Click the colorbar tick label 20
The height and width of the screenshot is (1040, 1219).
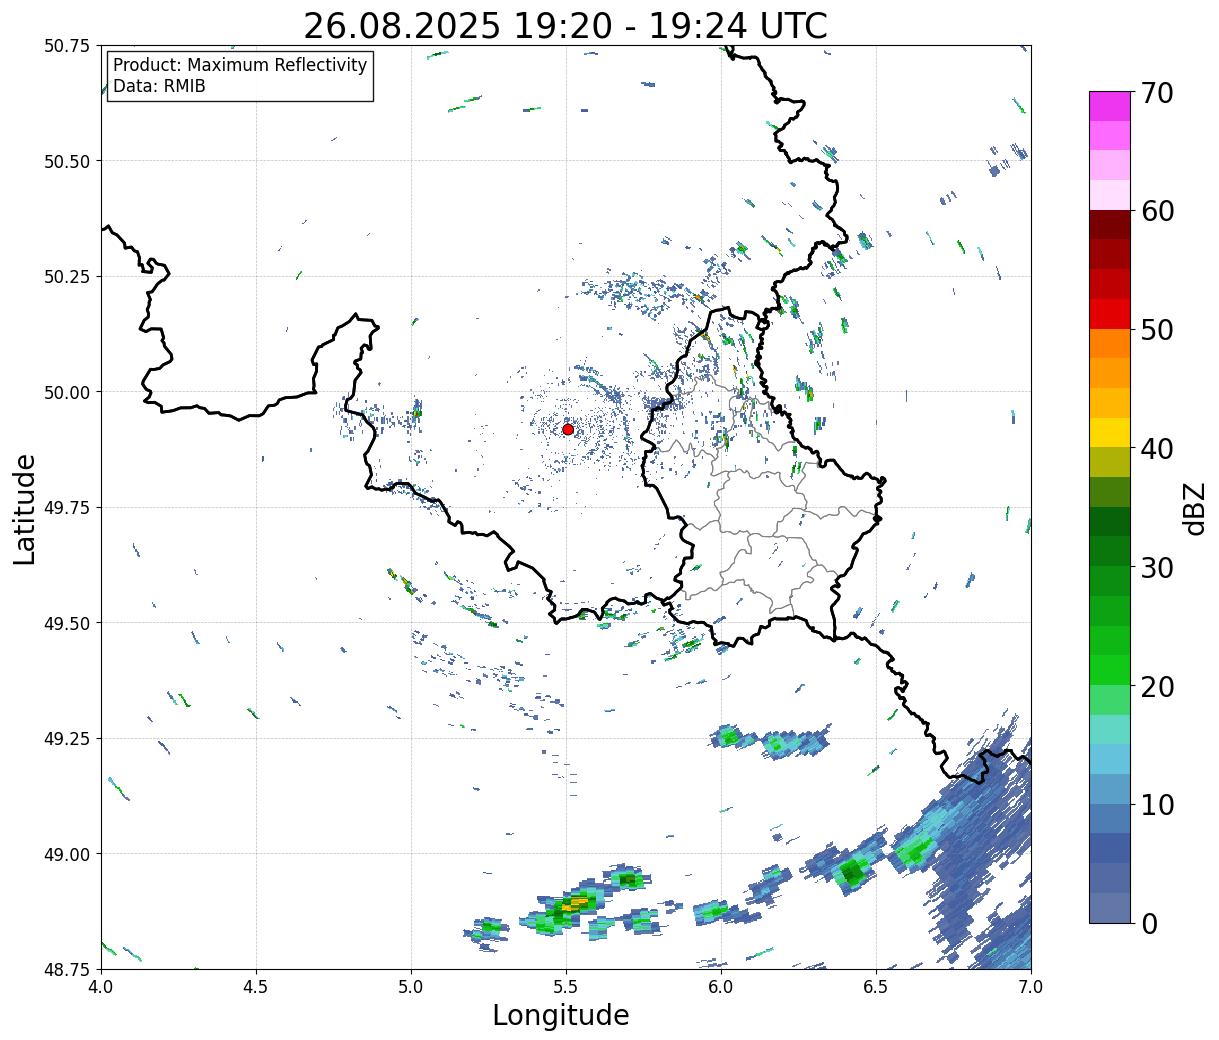coord(1156,686)
